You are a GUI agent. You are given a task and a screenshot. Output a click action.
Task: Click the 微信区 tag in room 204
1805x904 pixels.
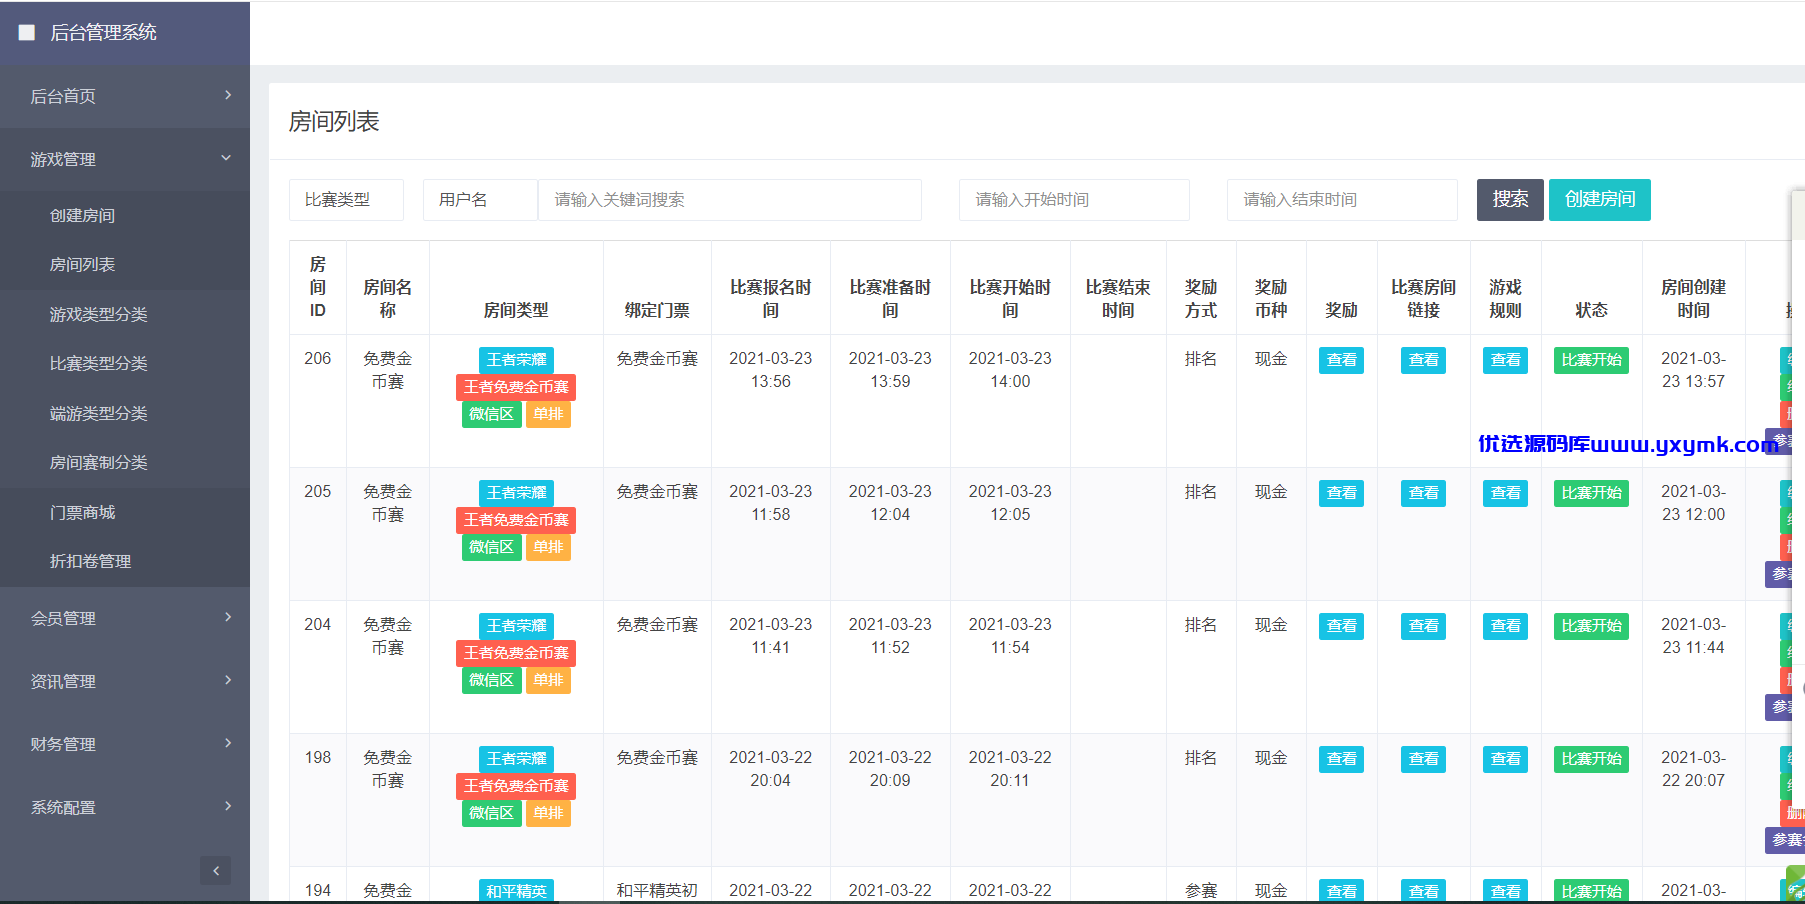pyautogui.click(x=491, y=680)
